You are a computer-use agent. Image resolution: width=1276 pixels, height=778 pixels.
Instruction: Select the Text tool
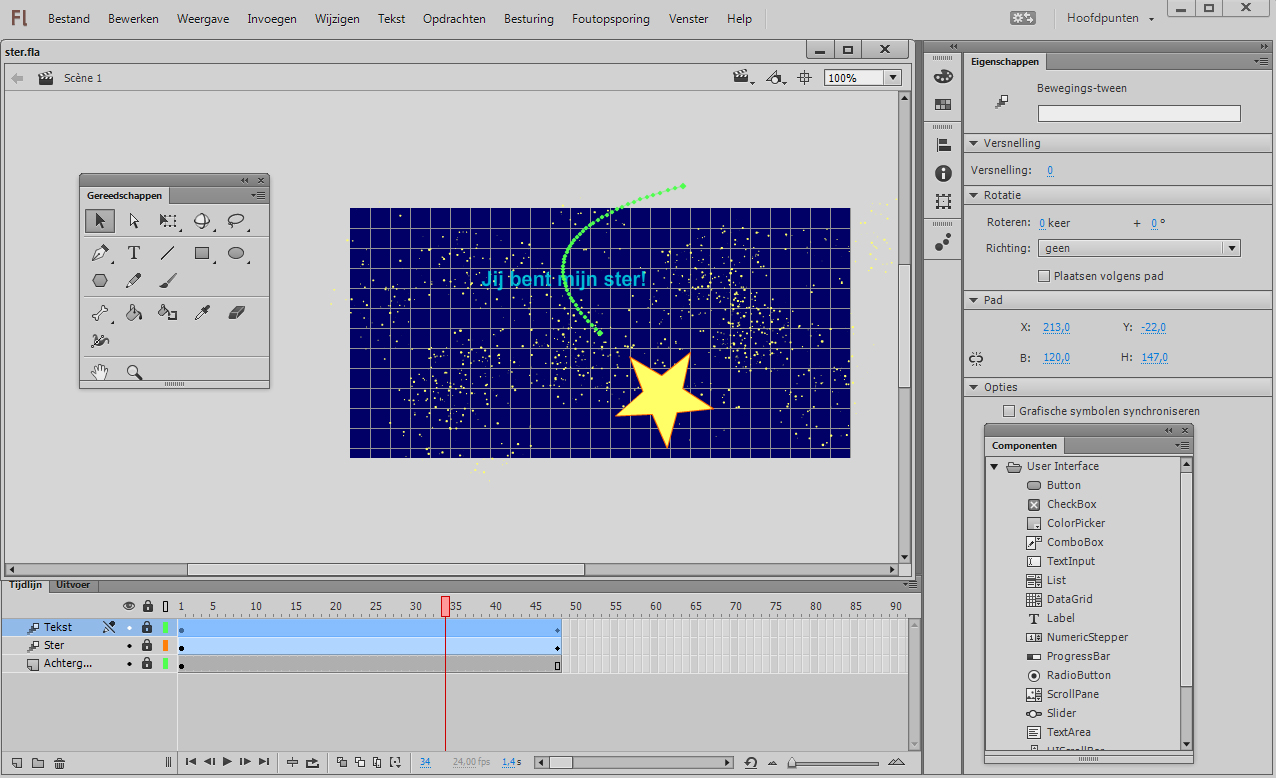point(134,254)
